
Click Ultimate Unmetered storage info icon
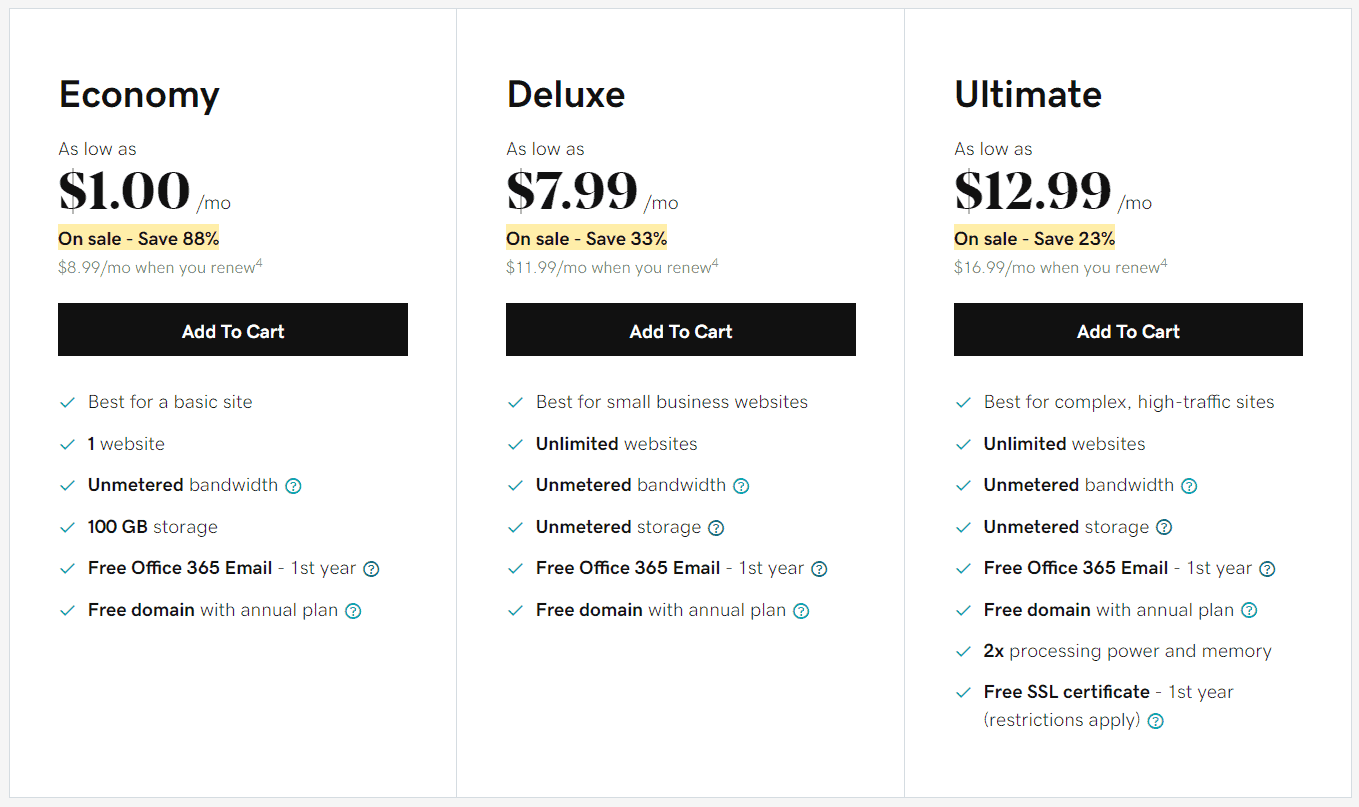pyautogui.click(x=1164, y=528)
